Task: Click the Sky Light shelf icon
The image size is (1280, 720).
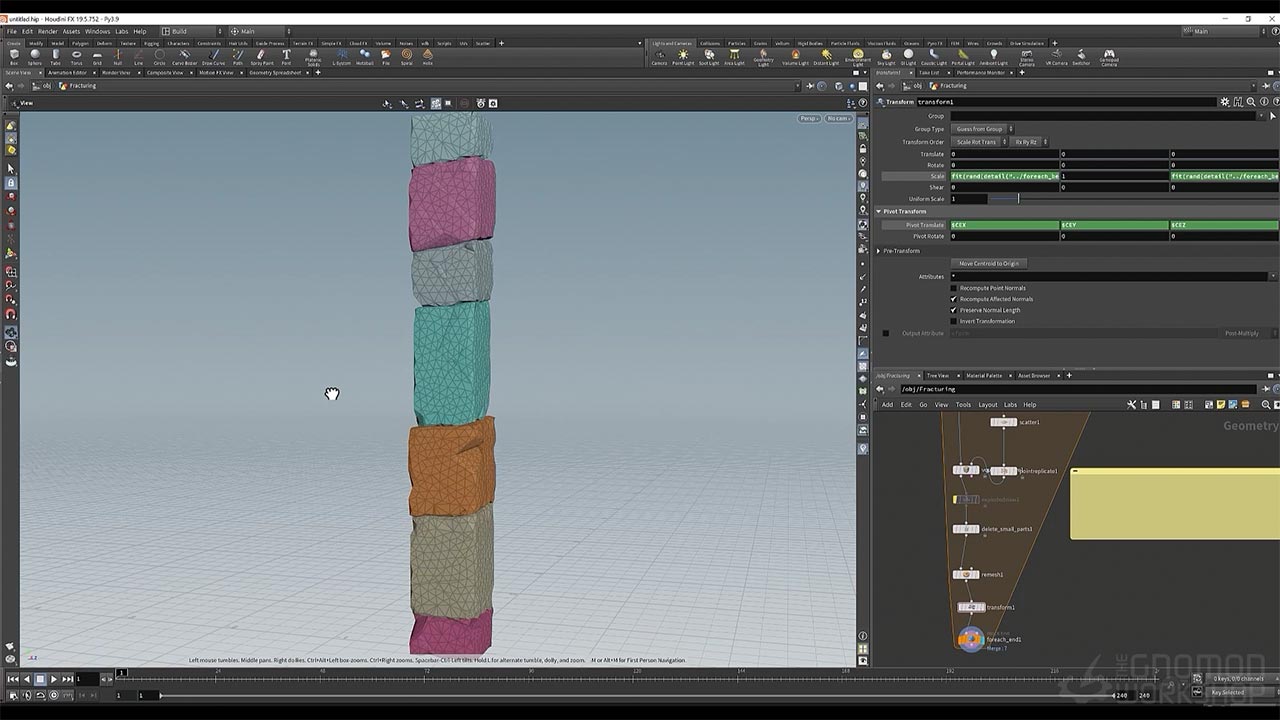Action: point(886,56)
